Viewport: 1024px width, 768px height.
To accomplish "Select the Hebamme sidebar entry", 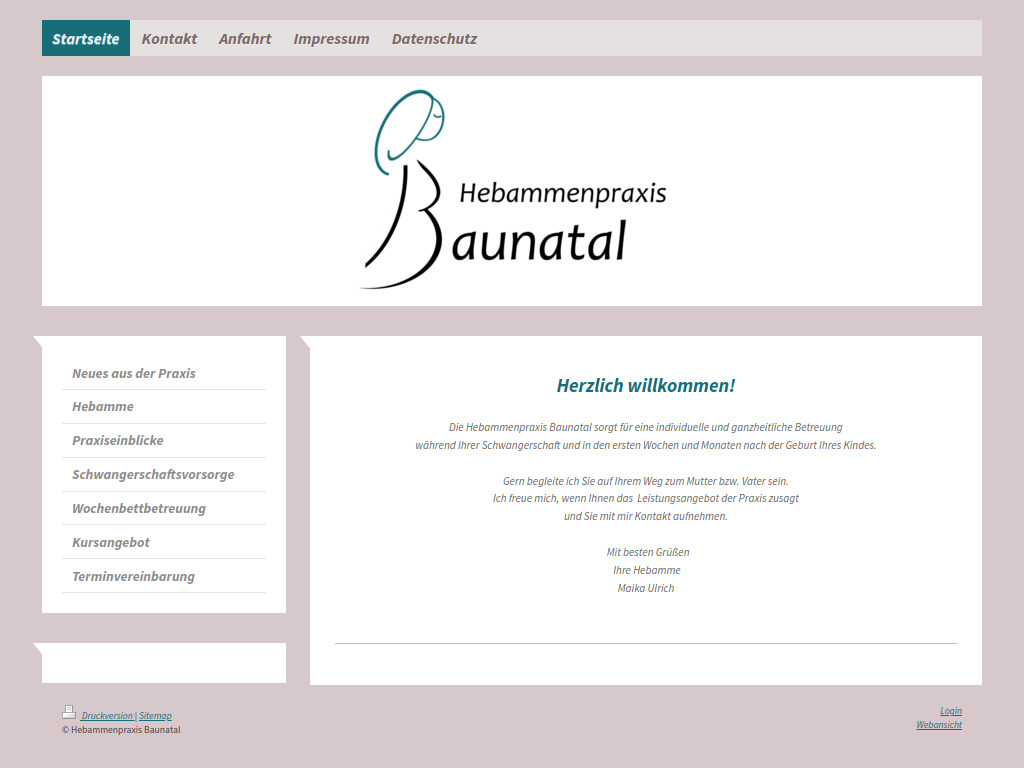I will 102,406.
